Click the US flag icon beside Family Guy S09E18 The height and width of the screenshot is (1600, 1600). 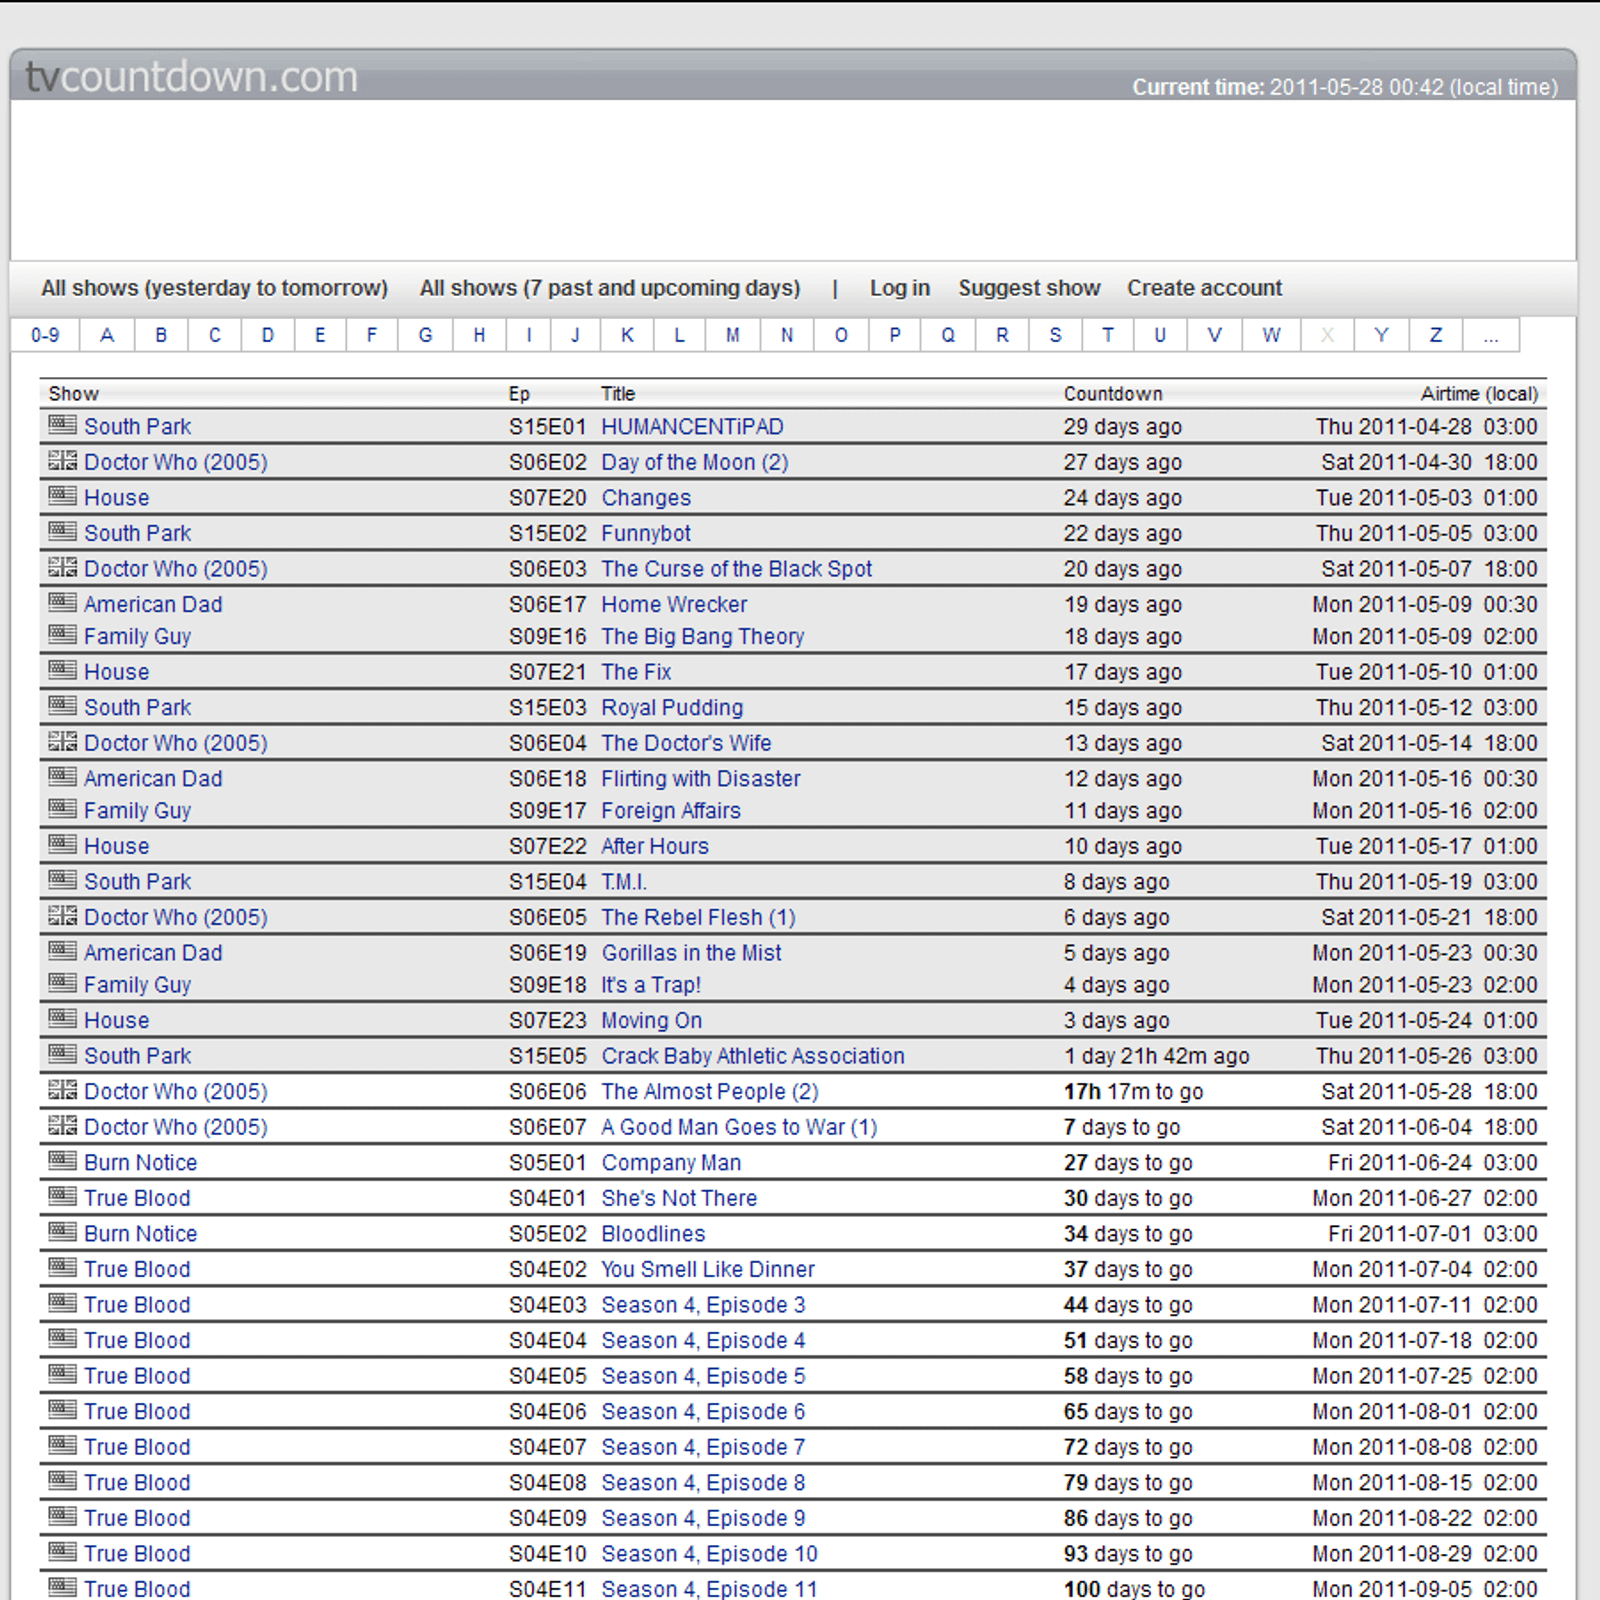click(62, 982)
